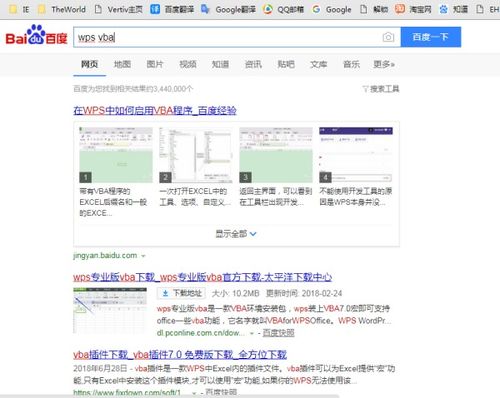This screenshot has height=398, width=500.
Task: Click the Baidu logo
Action: click(x=36, y=35)
